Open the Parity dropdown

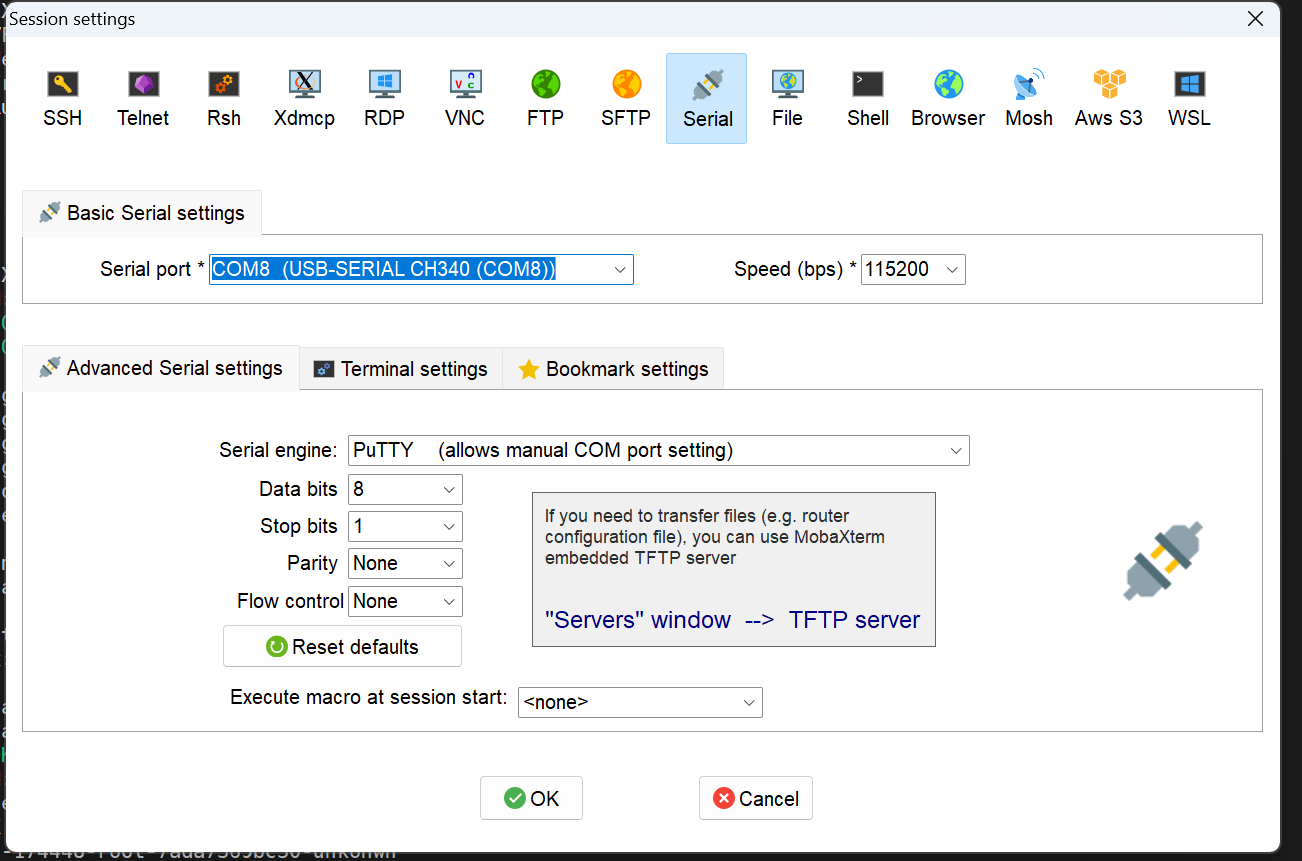point(449,564)
